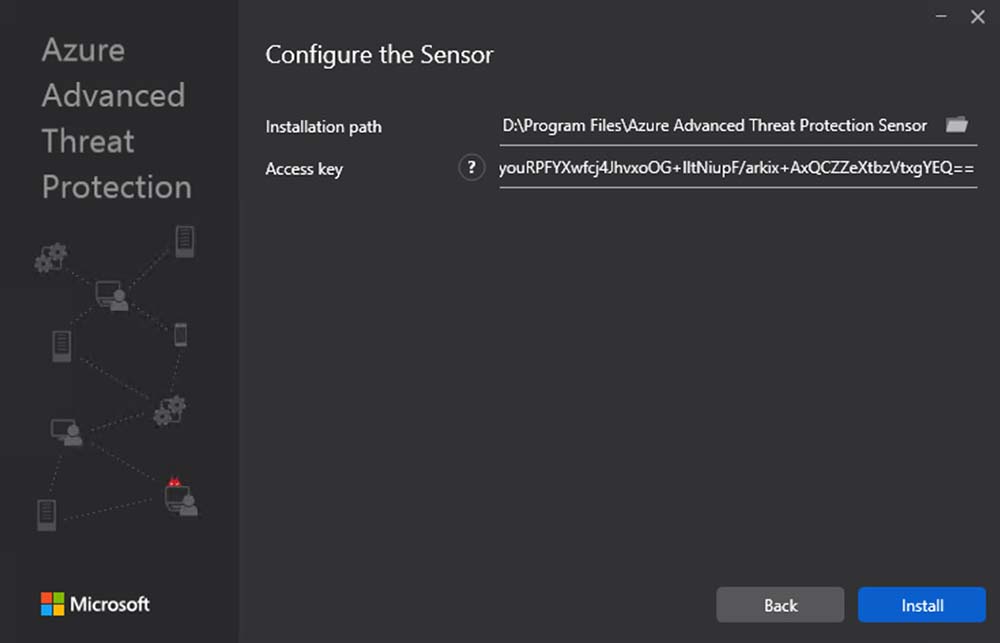The width and height of the screenshot is (1000, 643).
Task: Click the Configure the Sensor heading
Action: pos(379,55)
